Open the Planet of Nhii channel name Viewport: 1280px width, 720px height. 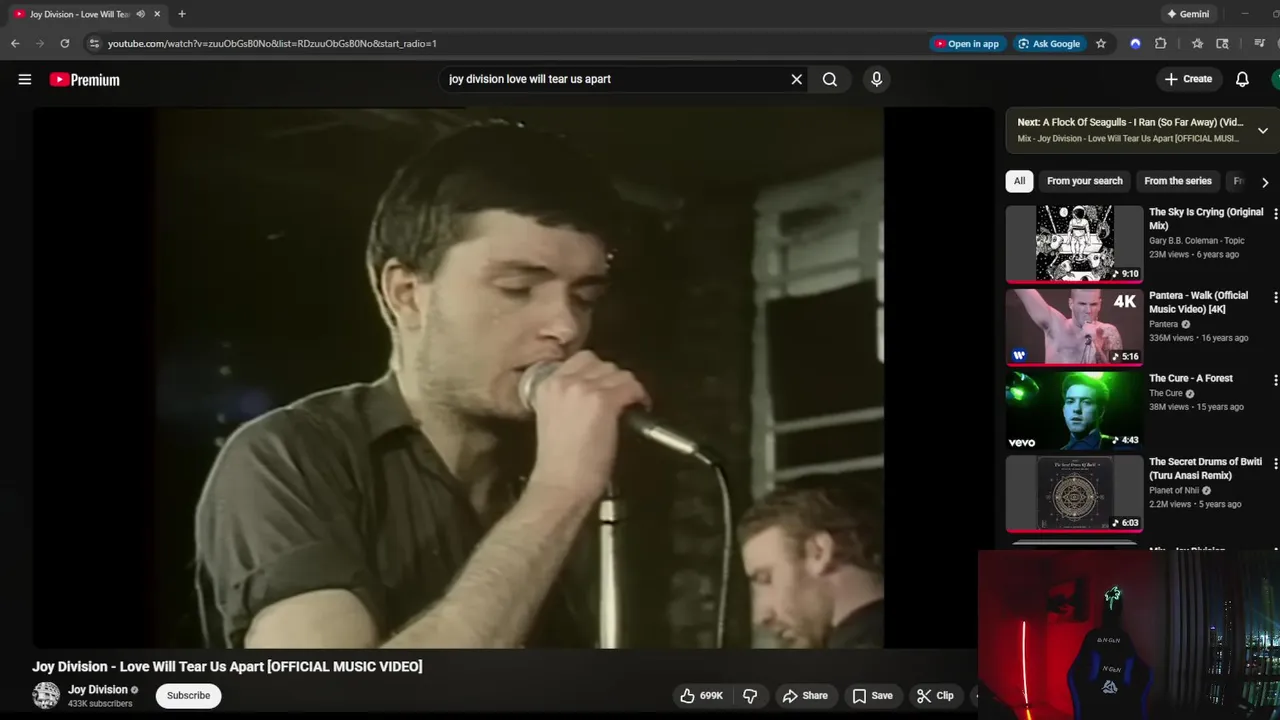click(1174, 490)
